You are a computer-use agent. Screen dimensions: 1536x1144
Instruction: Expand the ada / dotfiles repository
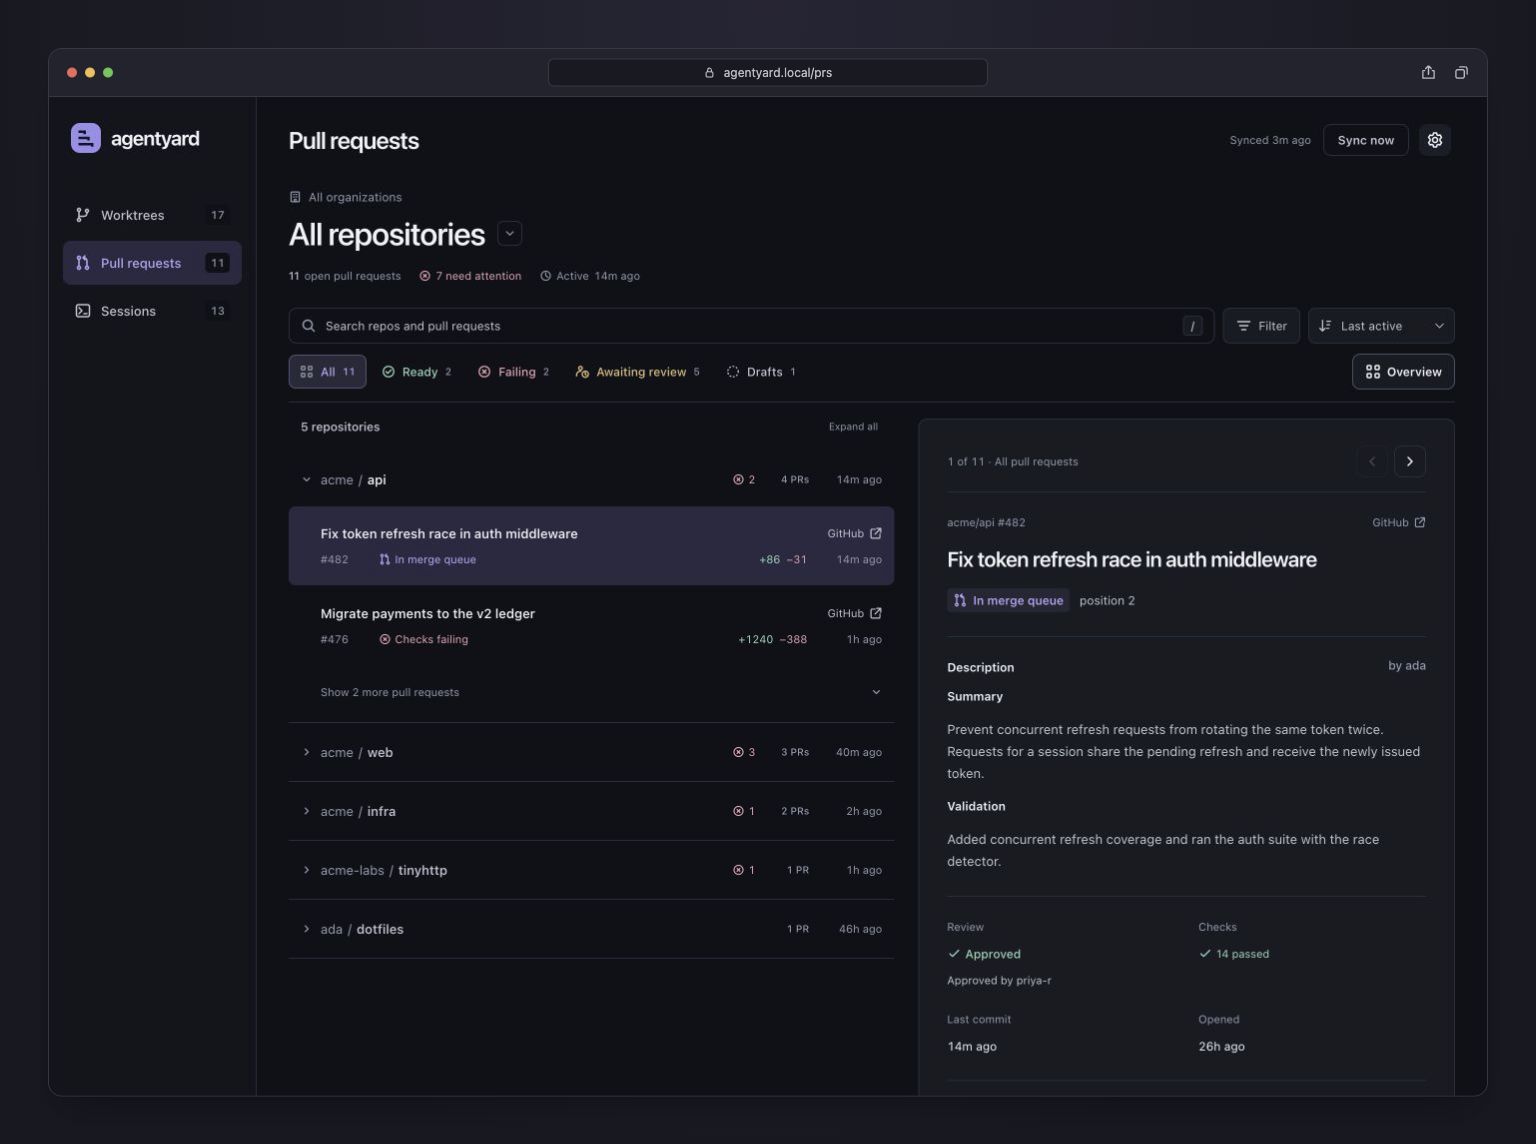306,929
